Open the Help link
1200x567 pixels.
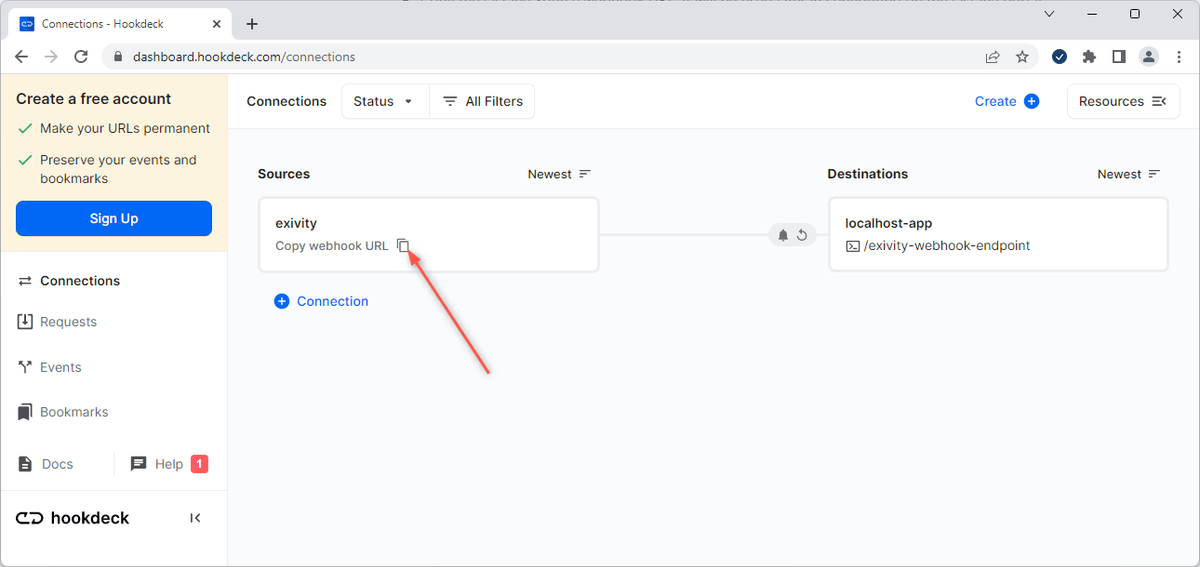tap(169, 464)
